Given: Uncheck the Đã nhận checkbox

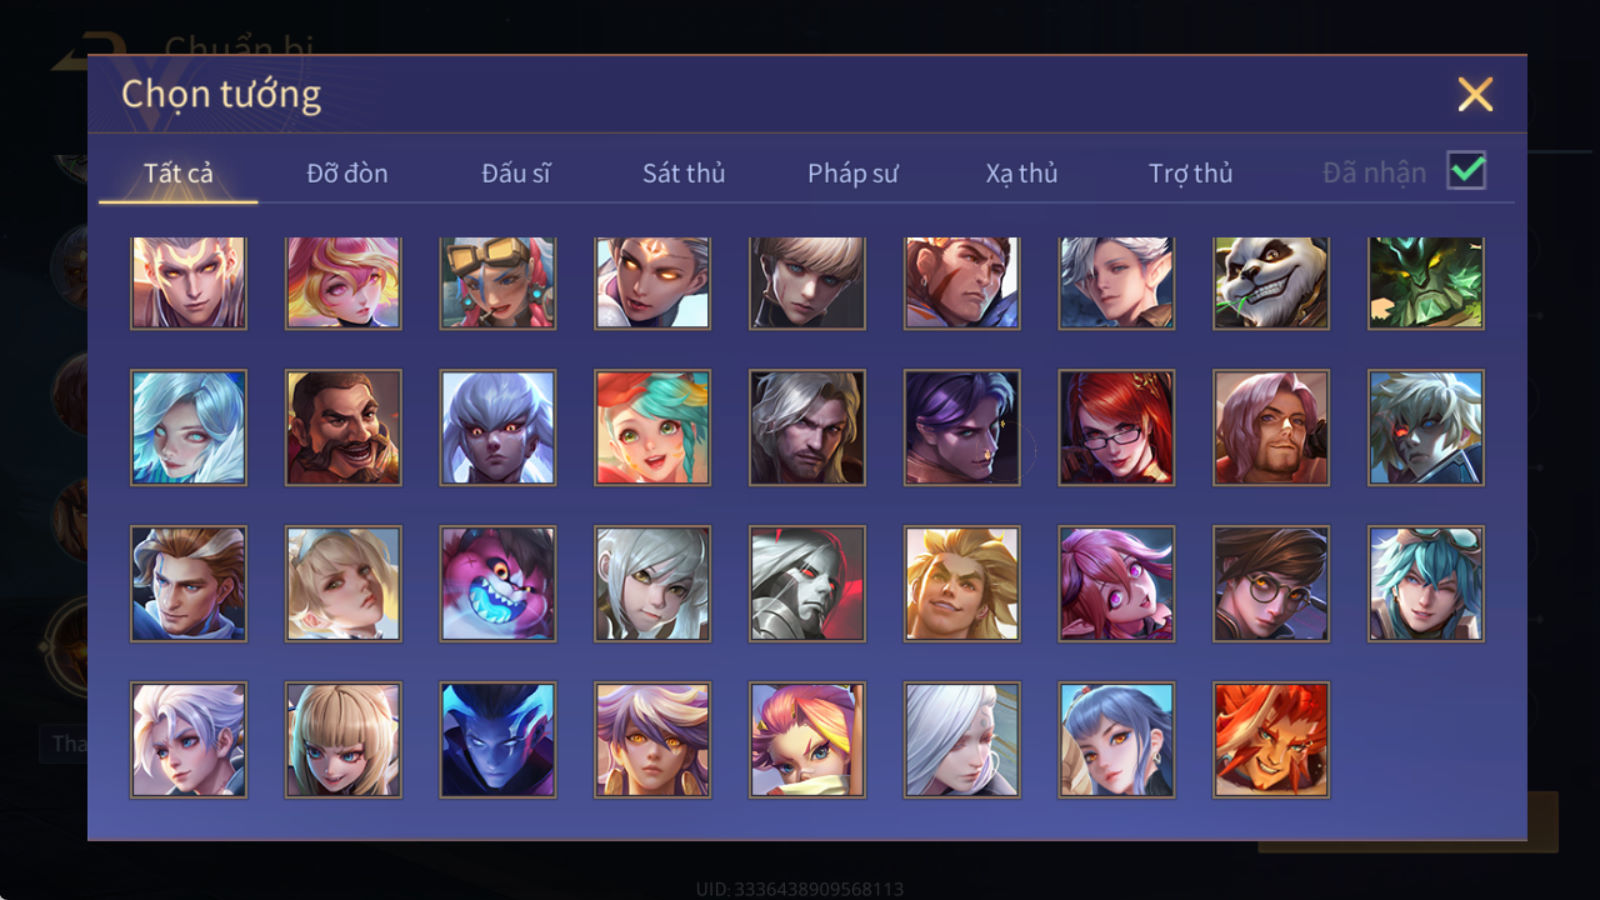Looking at the screenshot, I should [x=1466, y=170].
